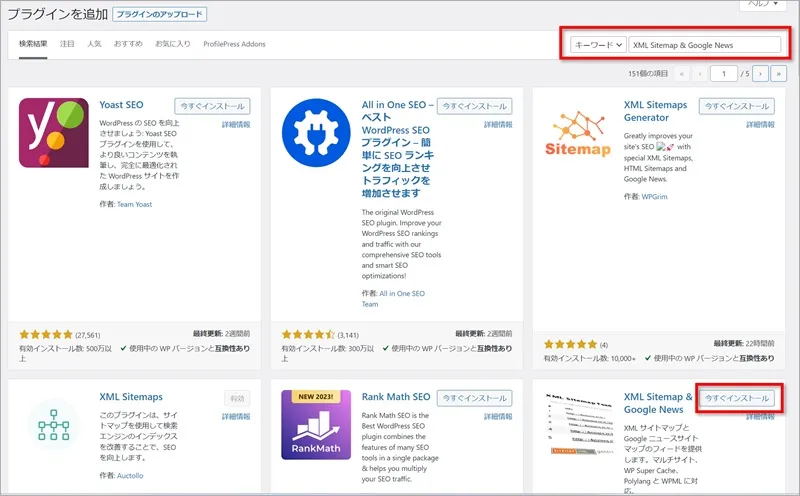Switch to the 注目 tab

(x=67, y=44)
